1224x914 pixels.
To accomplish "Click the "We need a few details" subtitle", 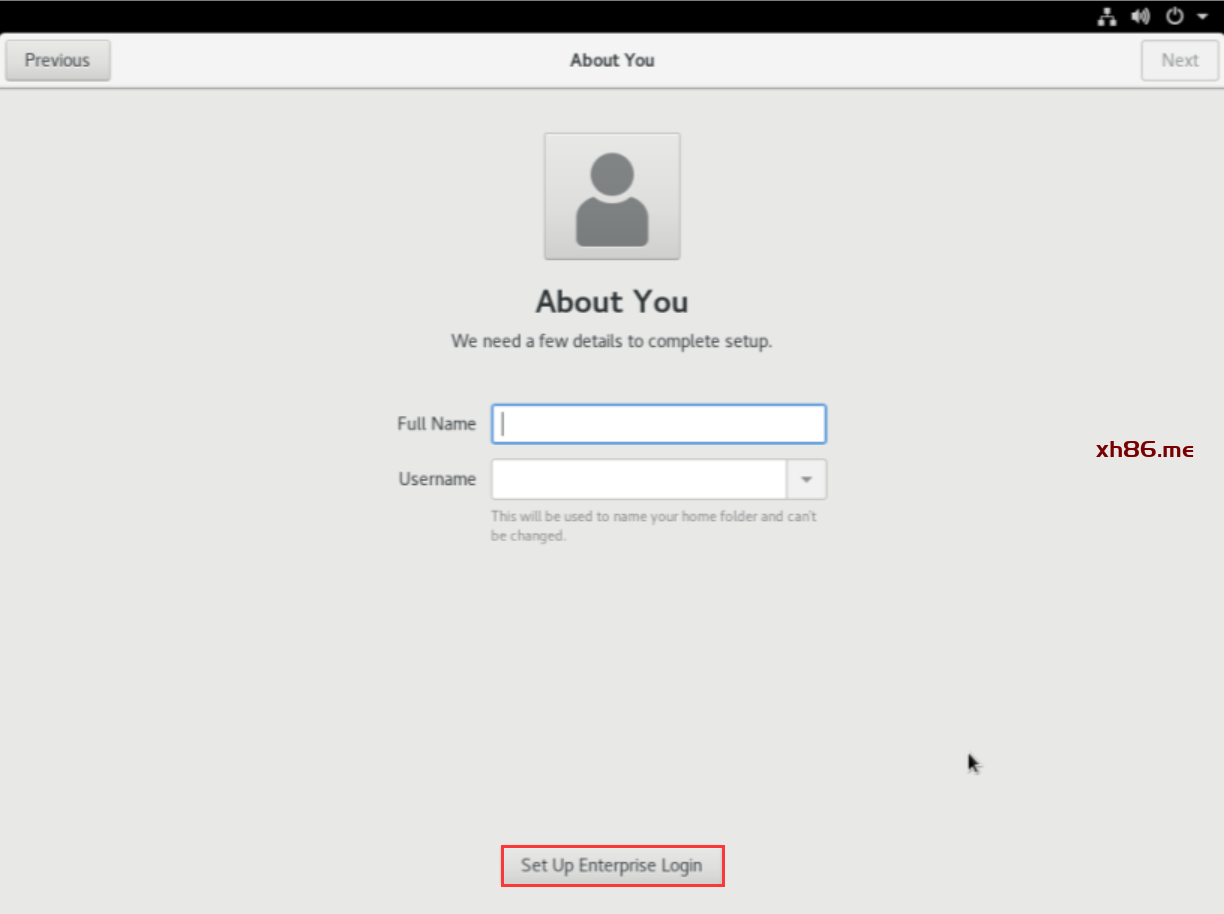I will pos(612,341).
